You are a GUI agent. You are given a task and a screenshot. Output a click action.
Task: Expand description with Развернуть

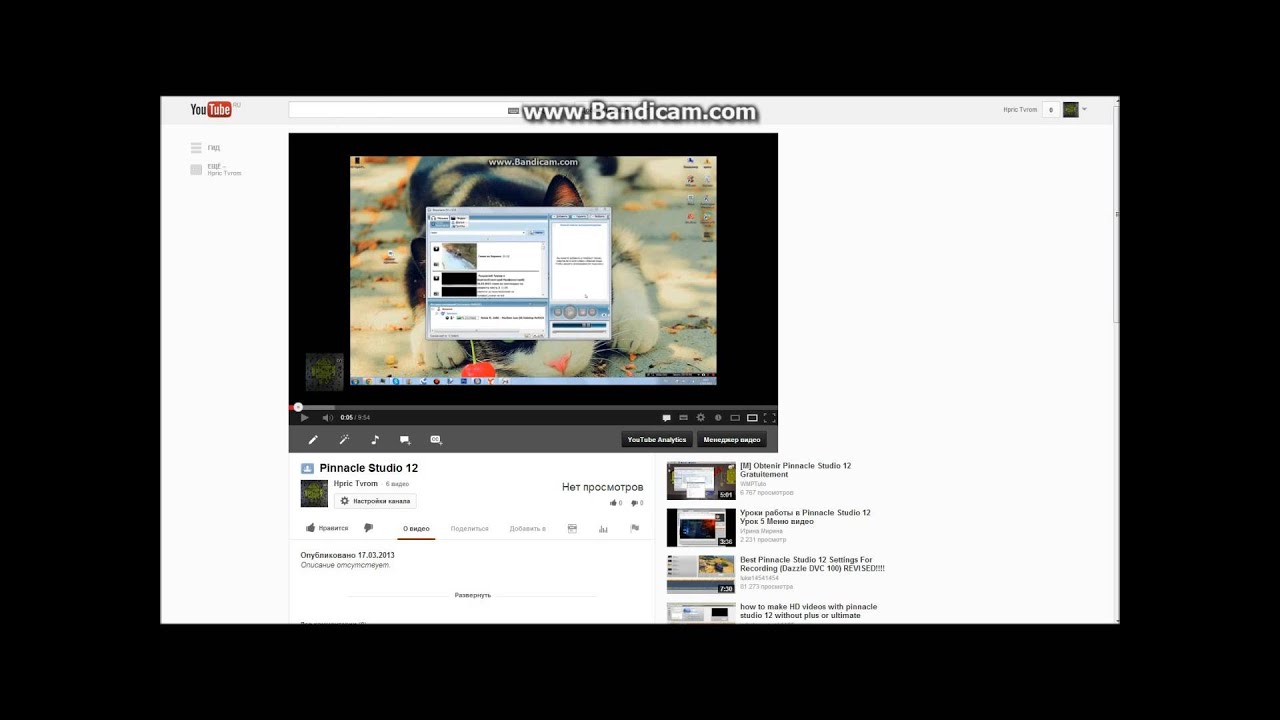pyautogui.click(x=472, y=595)
